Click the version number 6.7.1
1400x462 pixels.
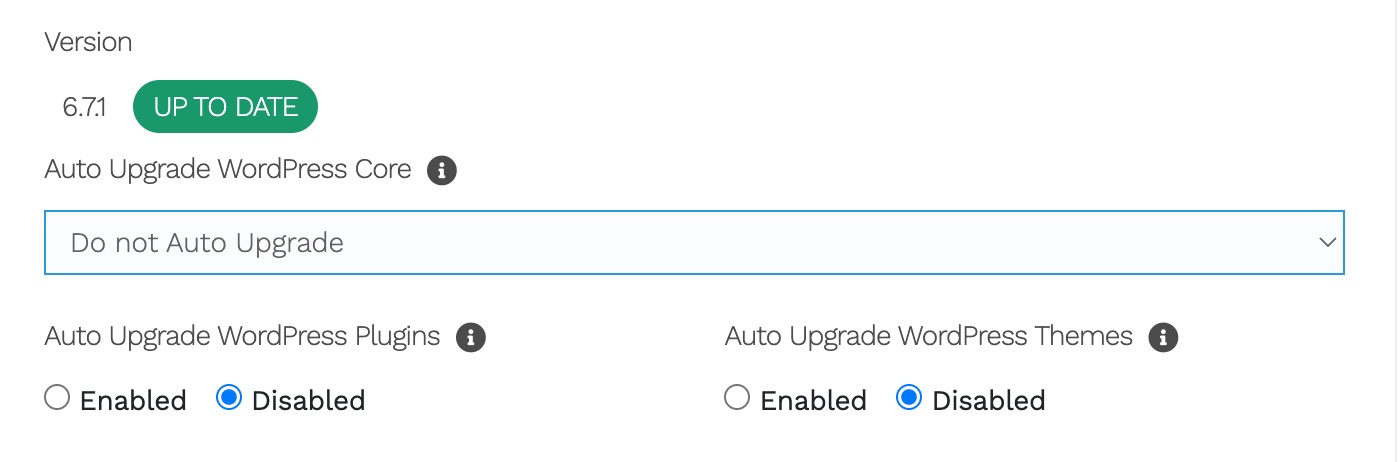point(85,107)
